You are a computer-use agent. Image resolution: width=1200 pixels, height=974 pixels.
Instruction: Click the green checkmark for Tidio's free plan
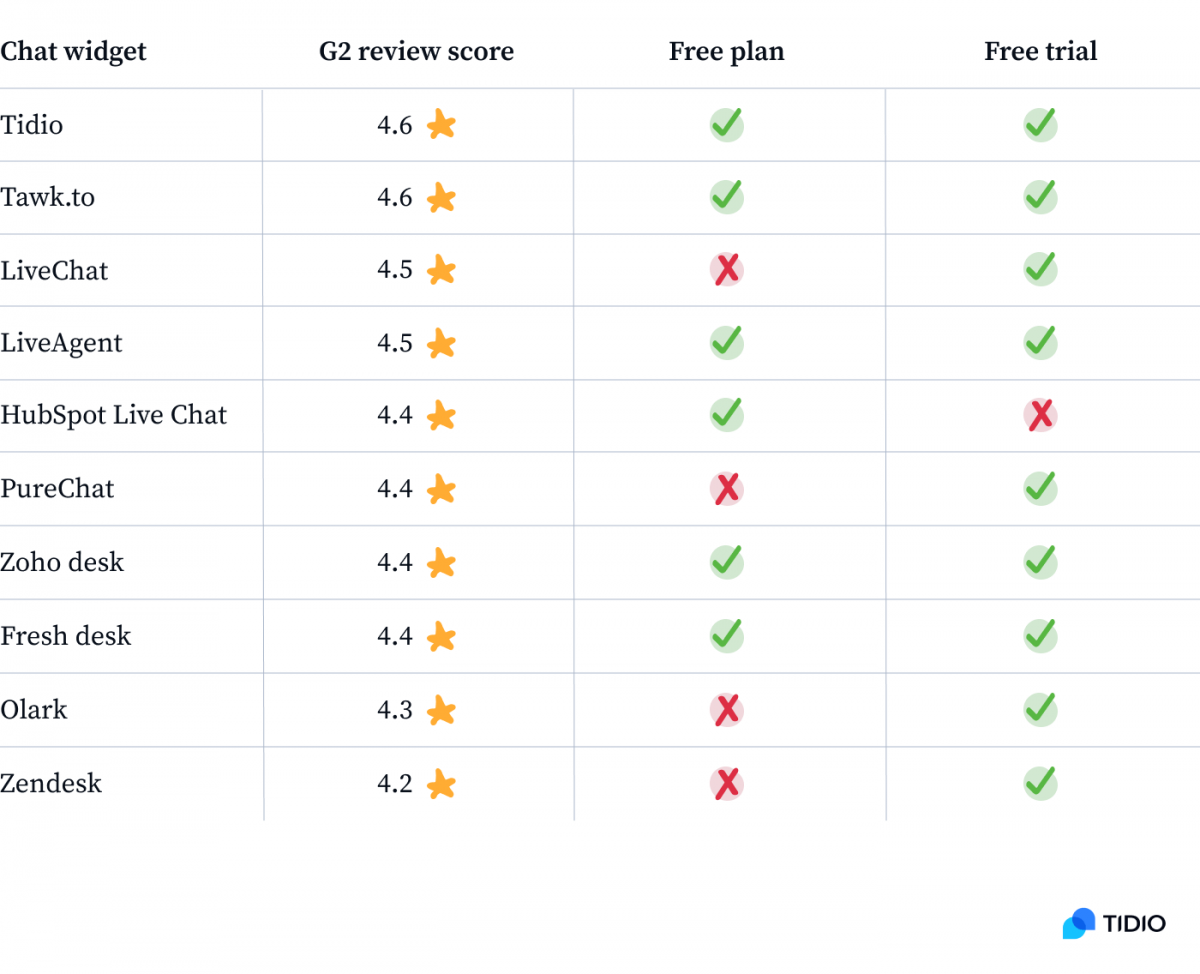[x=727, y=124]
